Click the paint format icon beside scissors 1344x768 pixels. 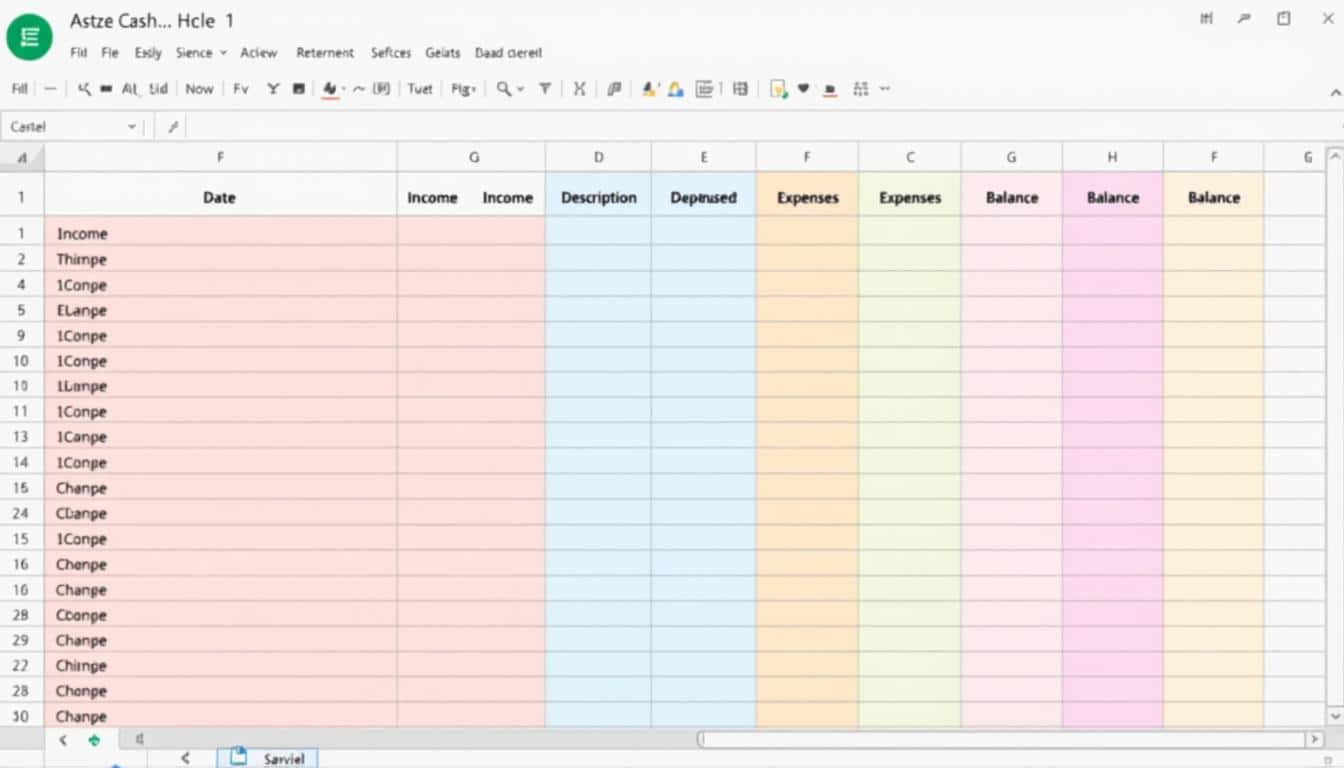(x=615, y=89)
